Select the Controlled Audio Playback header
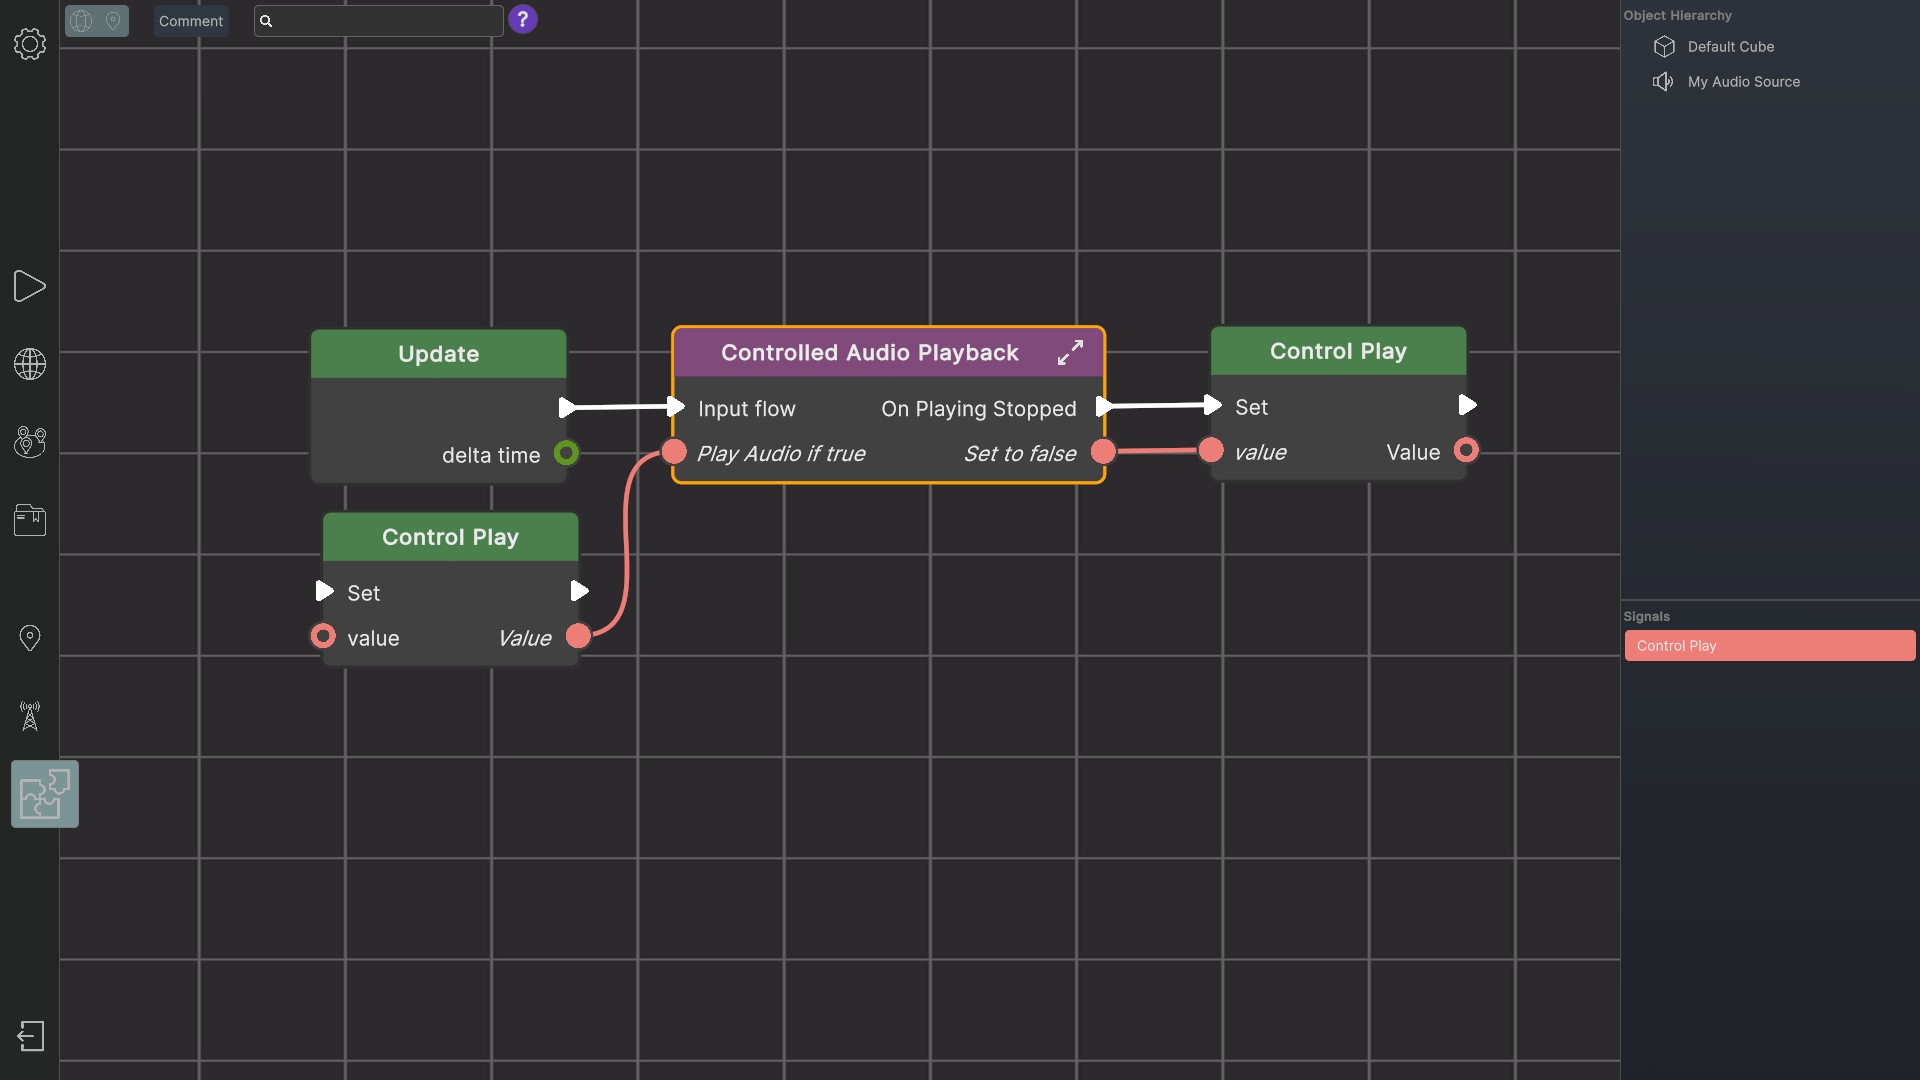 point(870,352)
